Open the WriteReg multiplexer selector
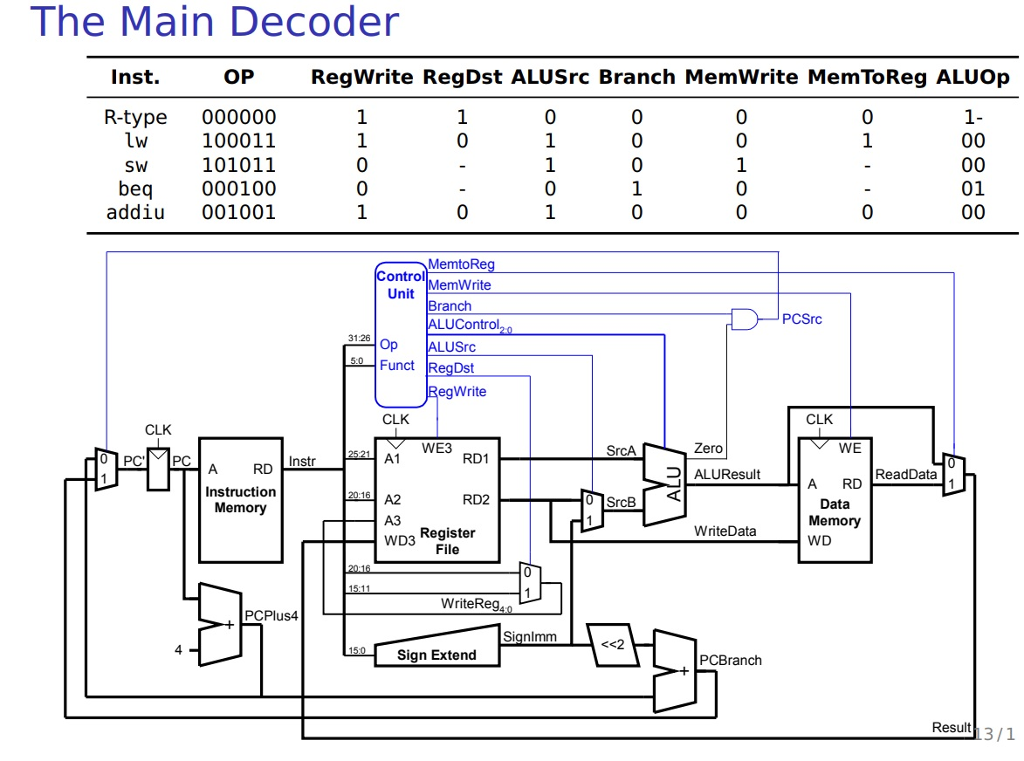This screenshot has width=1024, height=761. 531,583
